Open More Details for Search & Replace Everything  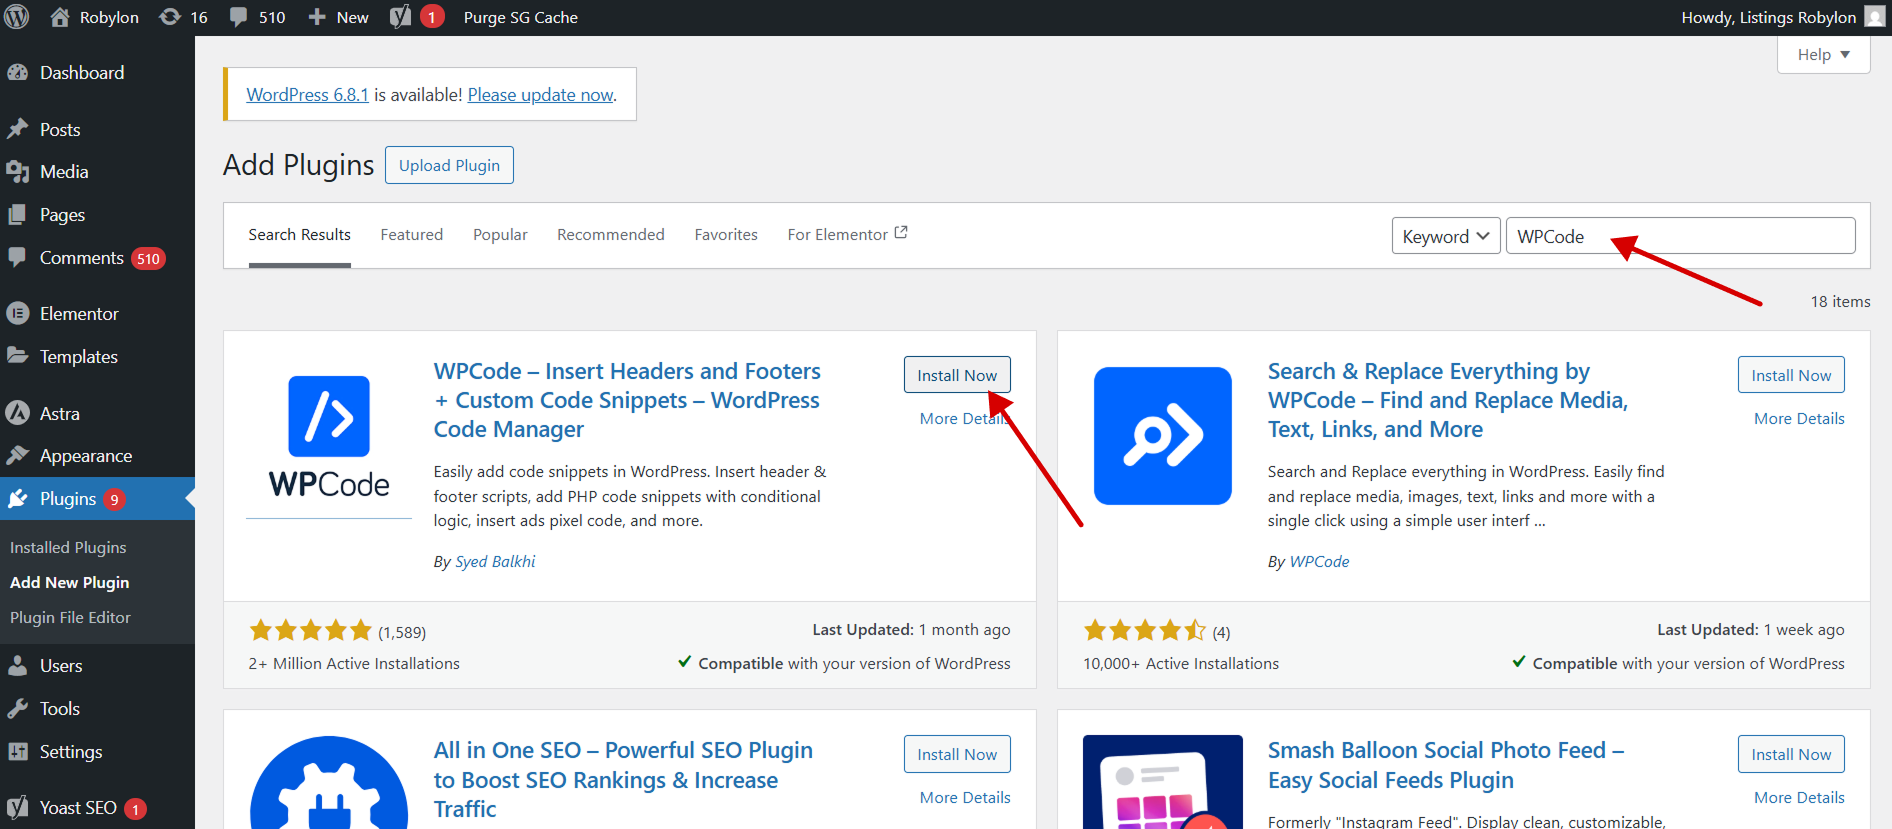click(1799, 418)
